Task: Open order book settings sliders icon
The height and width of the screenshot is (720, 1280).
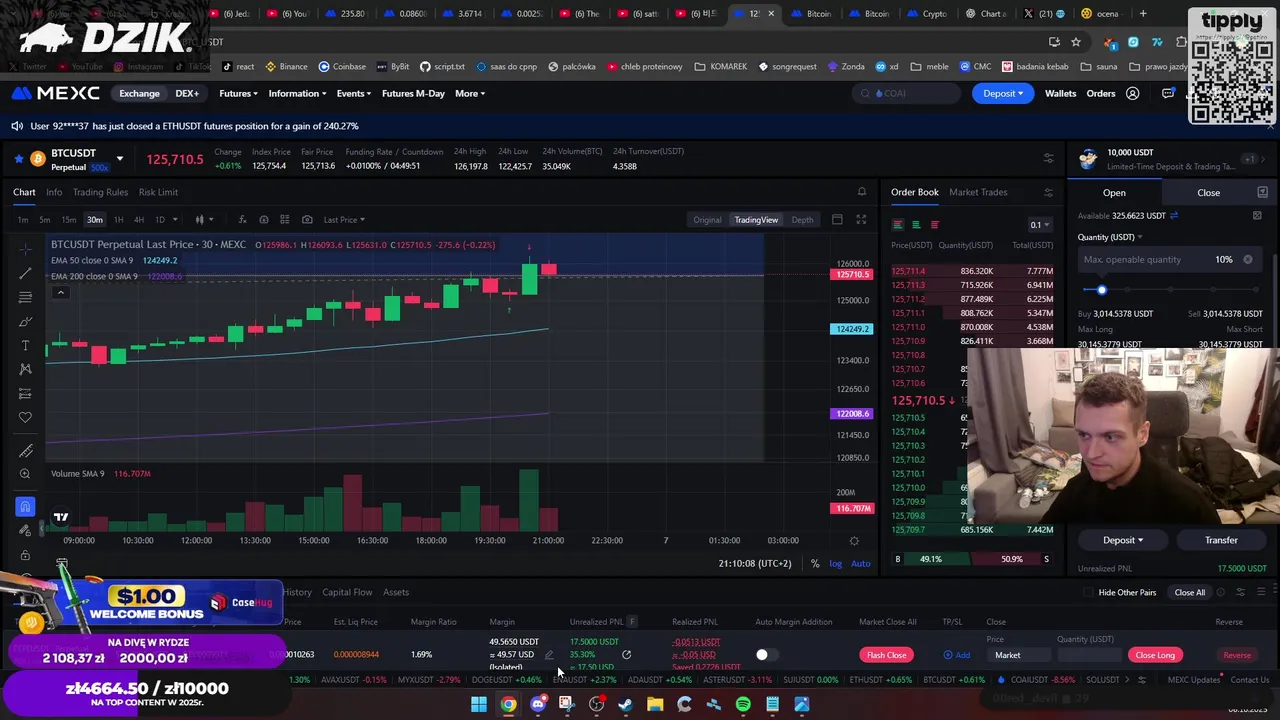Action: 1048,192
